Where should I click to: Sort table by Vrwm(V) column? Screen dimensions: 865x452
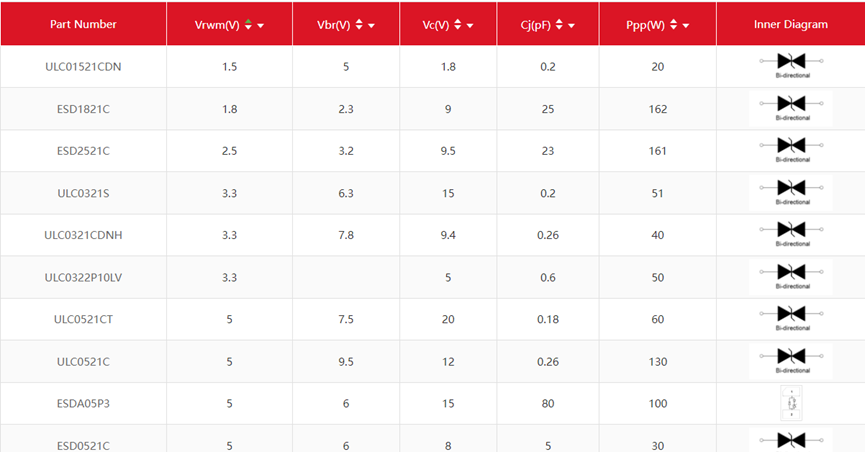tap(248, 25)
